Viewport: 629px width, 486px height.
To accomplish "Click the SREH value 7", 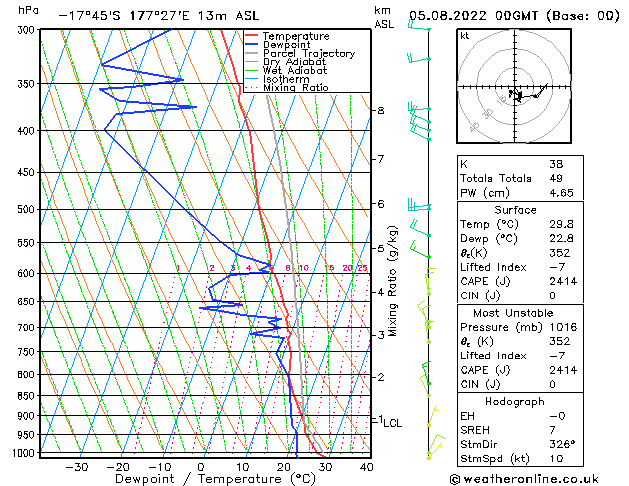I will [552, 430].
